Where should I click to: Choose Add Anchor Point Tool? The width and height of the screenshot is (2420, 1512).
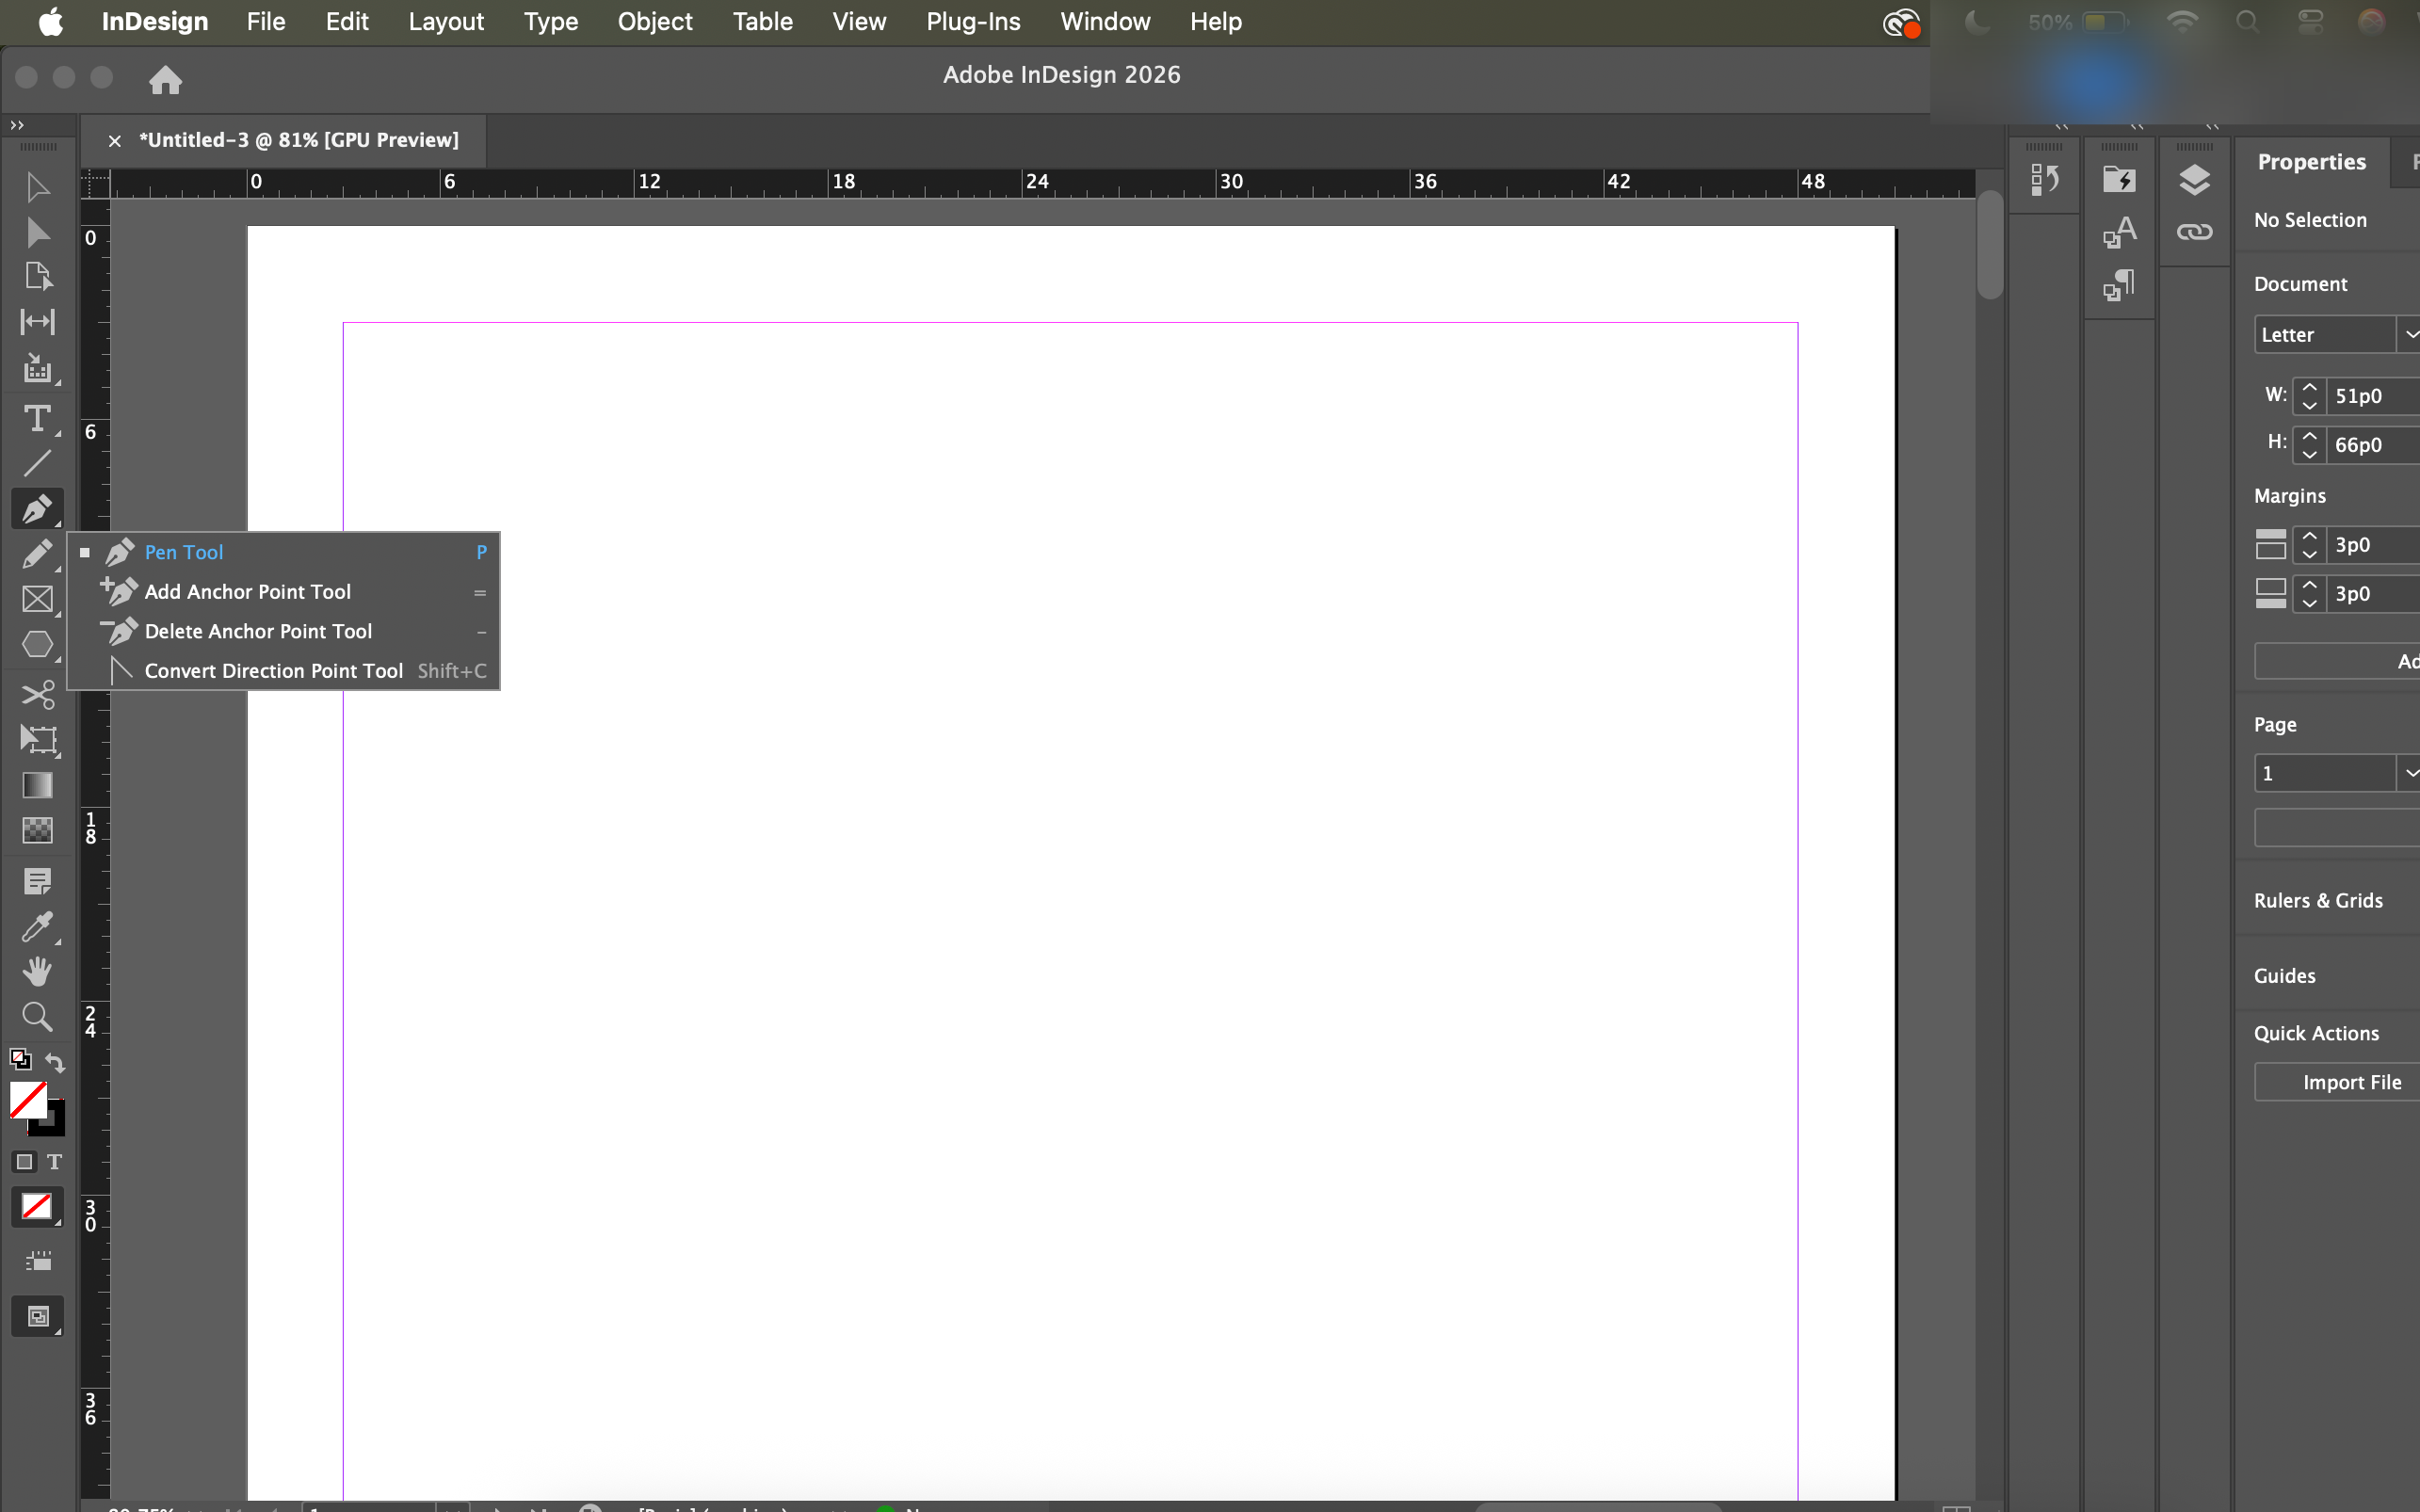tap(247, 592)
